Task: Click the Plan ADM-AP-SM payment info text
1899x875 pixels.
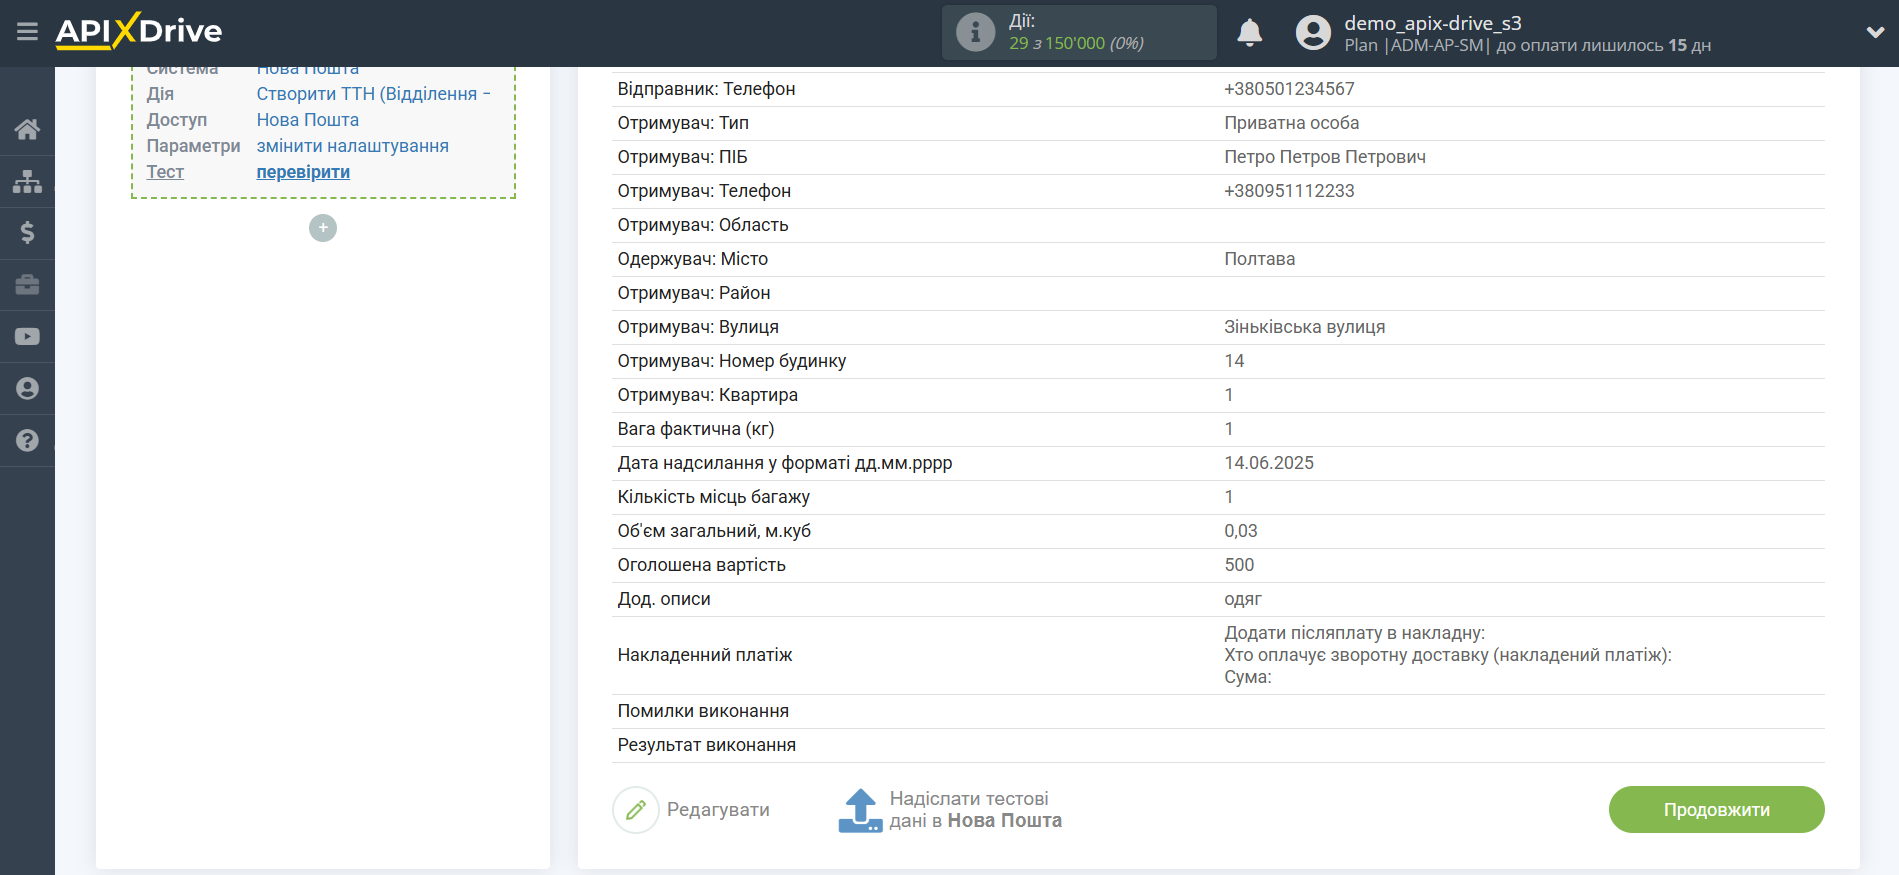Action: [x=1527, y=46]
